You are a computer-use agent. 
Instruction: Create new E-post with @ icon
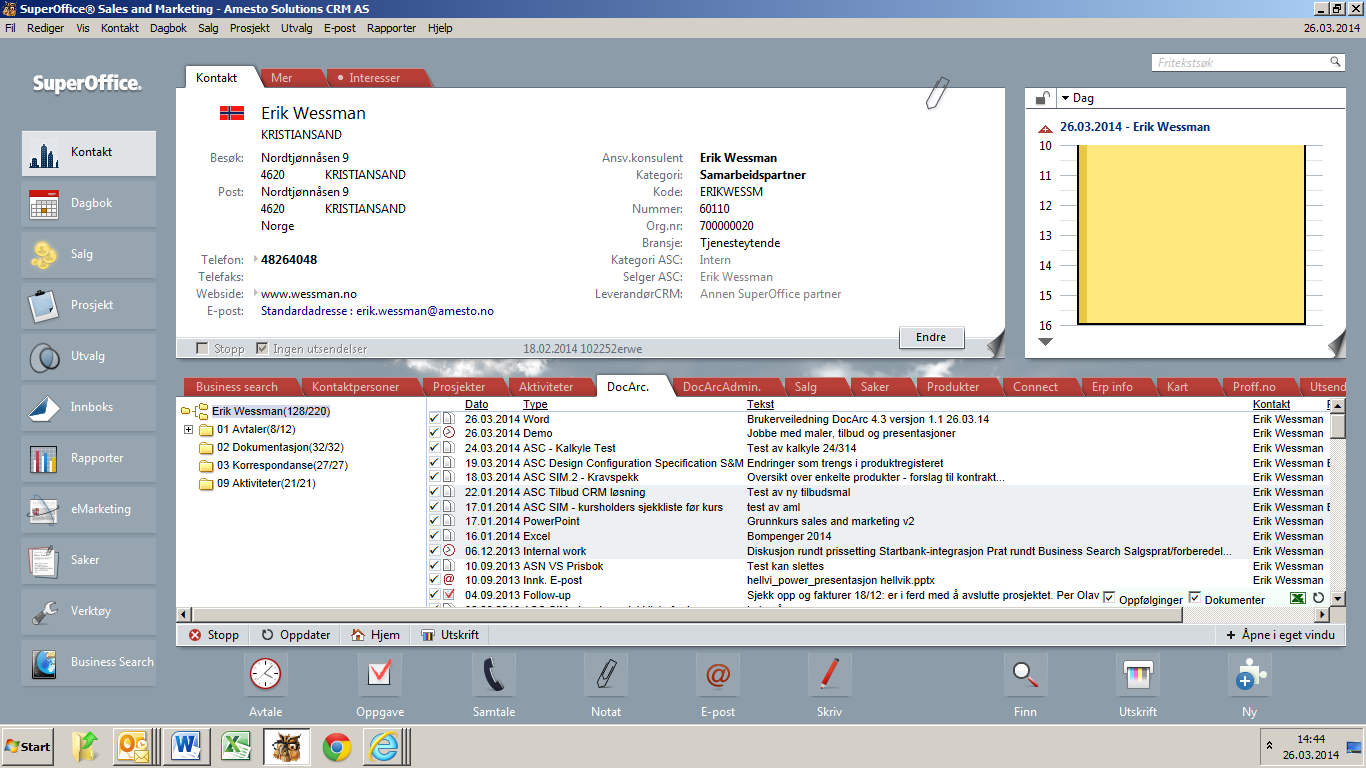pyautogui.click(x=718, y=675)
